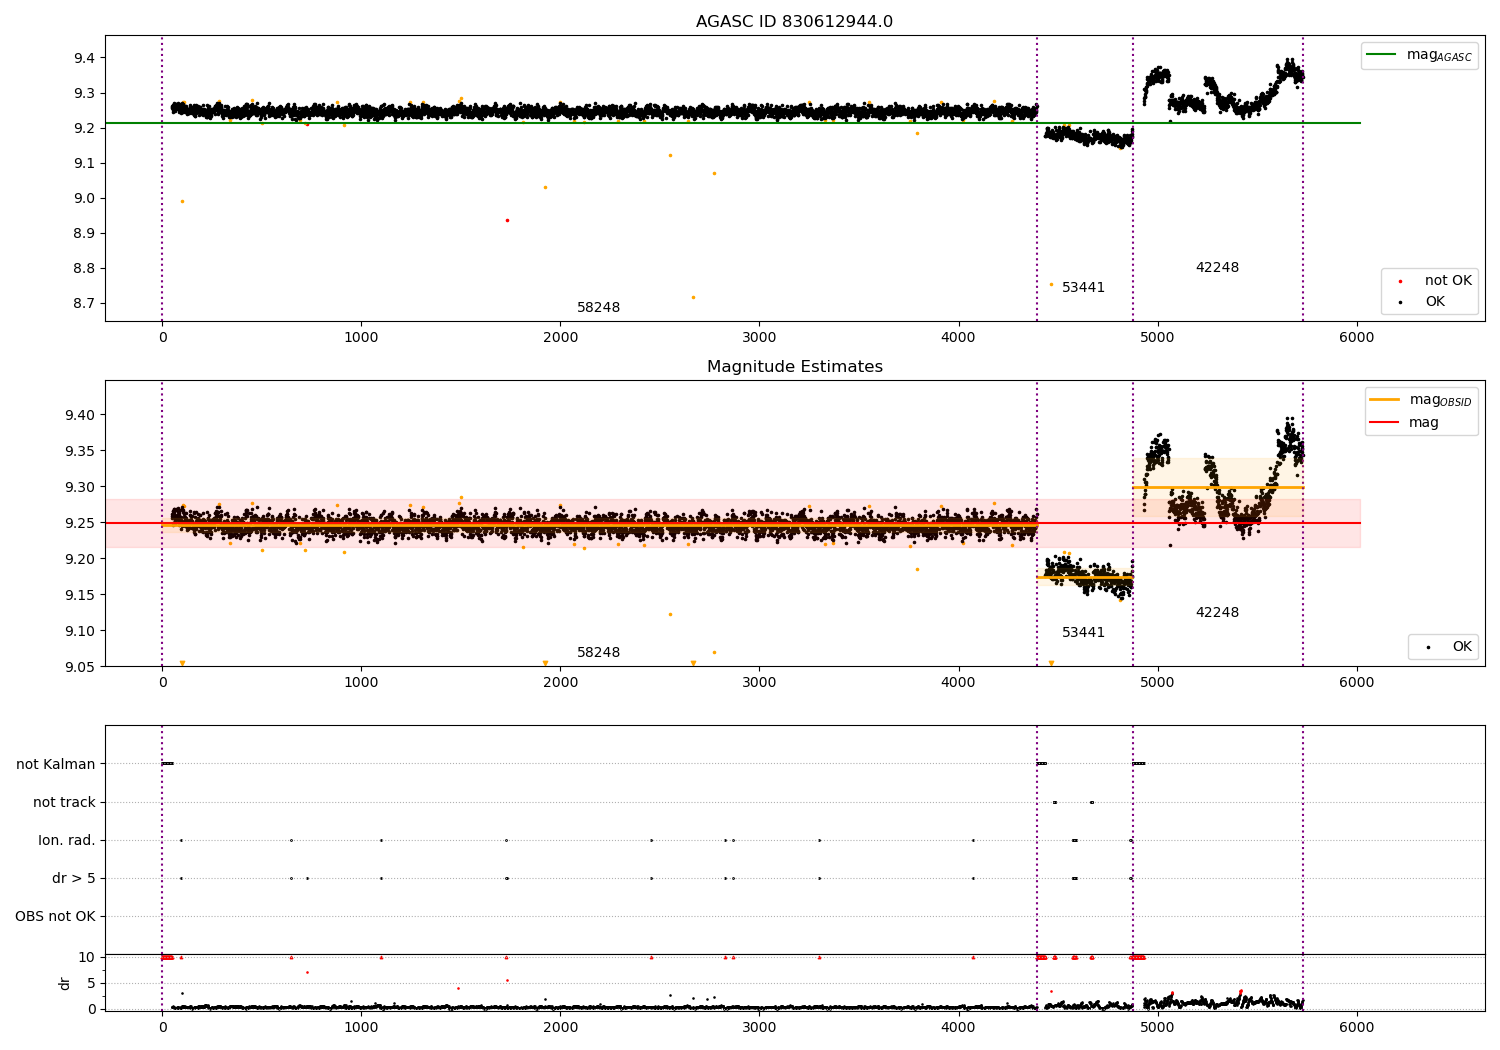This screenshot has width=1500, height=1050.
Task: Click the rotated "dr" y-axis label
Action: (x=65, y=983)
